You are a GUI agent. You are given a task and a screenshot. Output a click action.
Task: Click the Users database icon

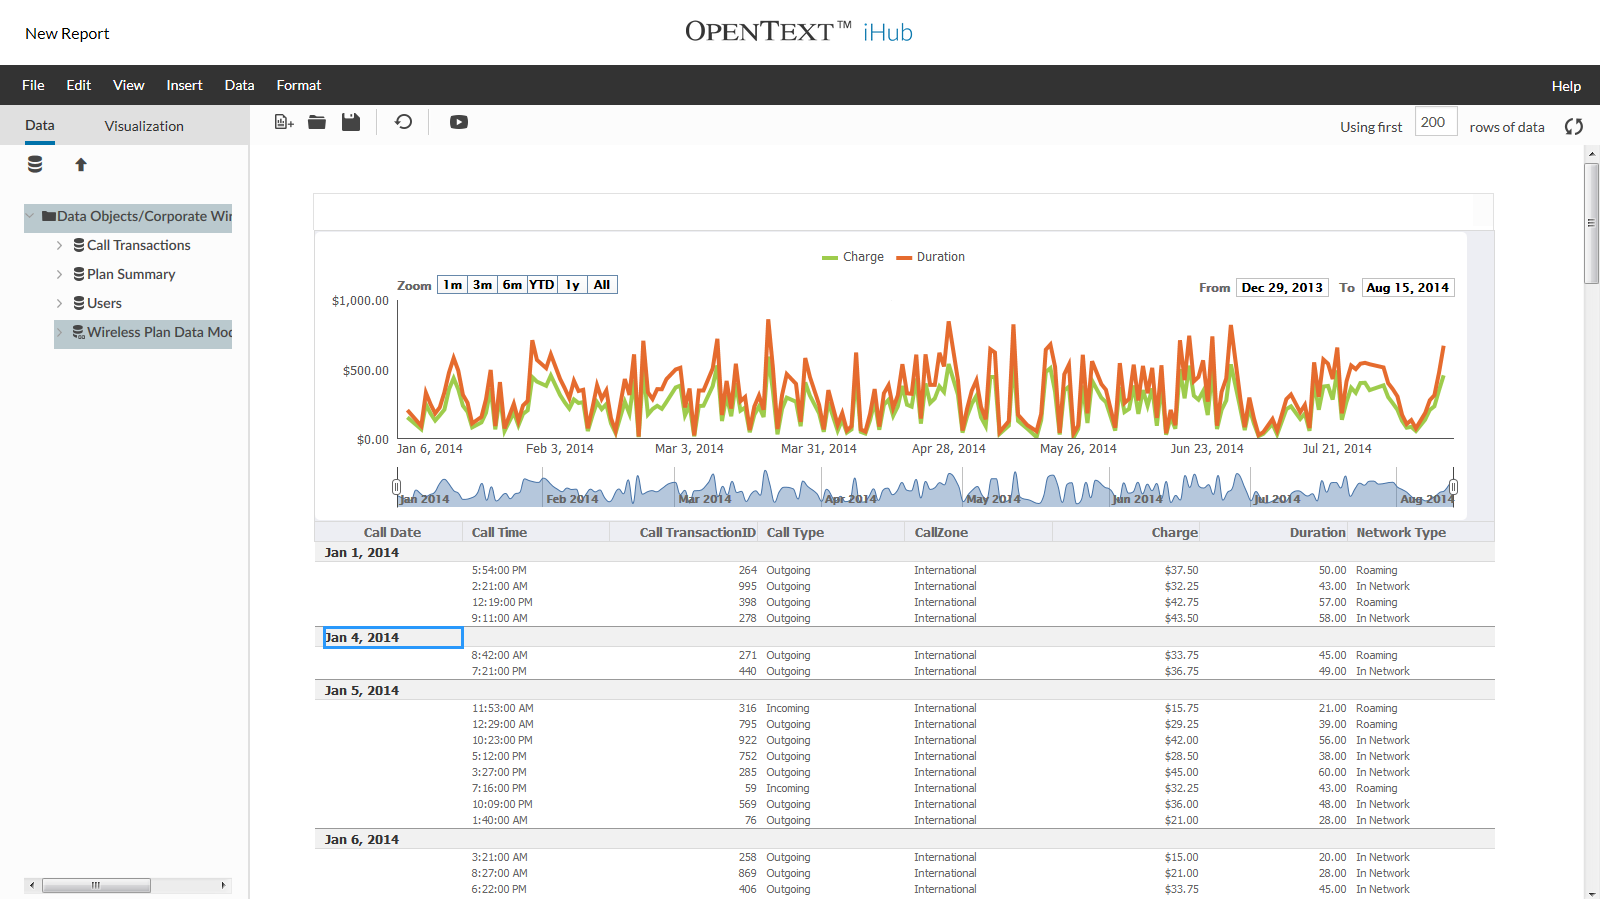coord(79,303)
